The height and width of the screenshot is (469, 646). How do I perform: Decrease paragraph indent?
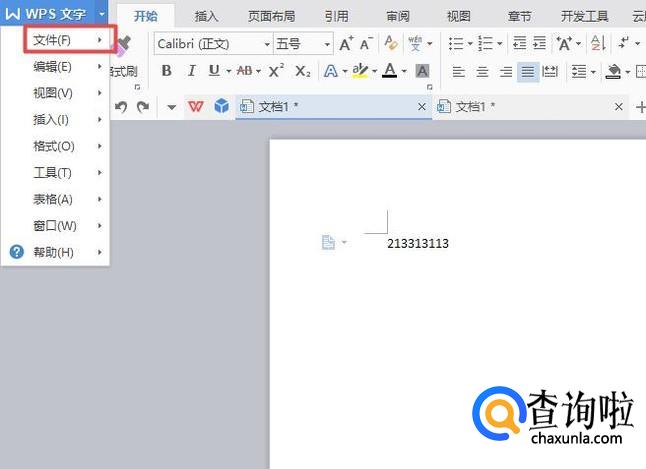(520, 43)
